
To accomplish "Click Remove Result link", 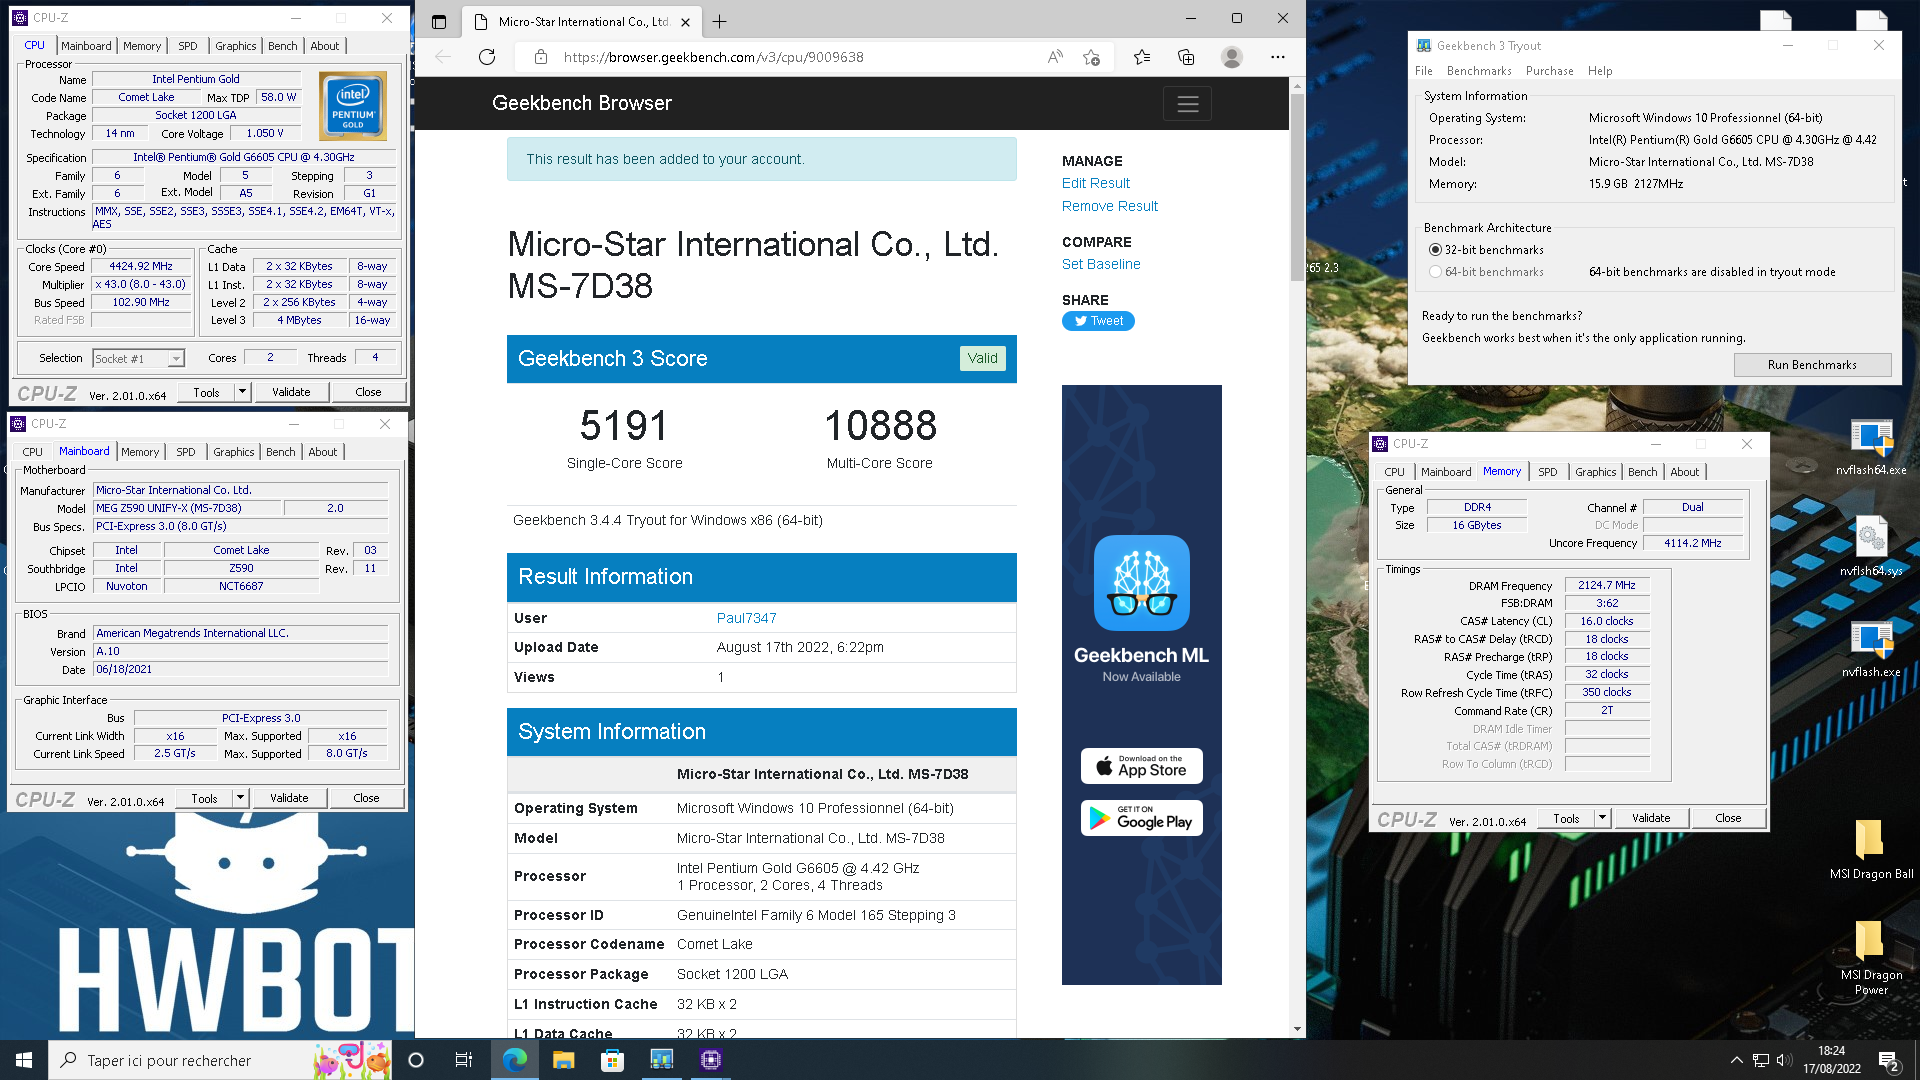I will pos(1110,206).
